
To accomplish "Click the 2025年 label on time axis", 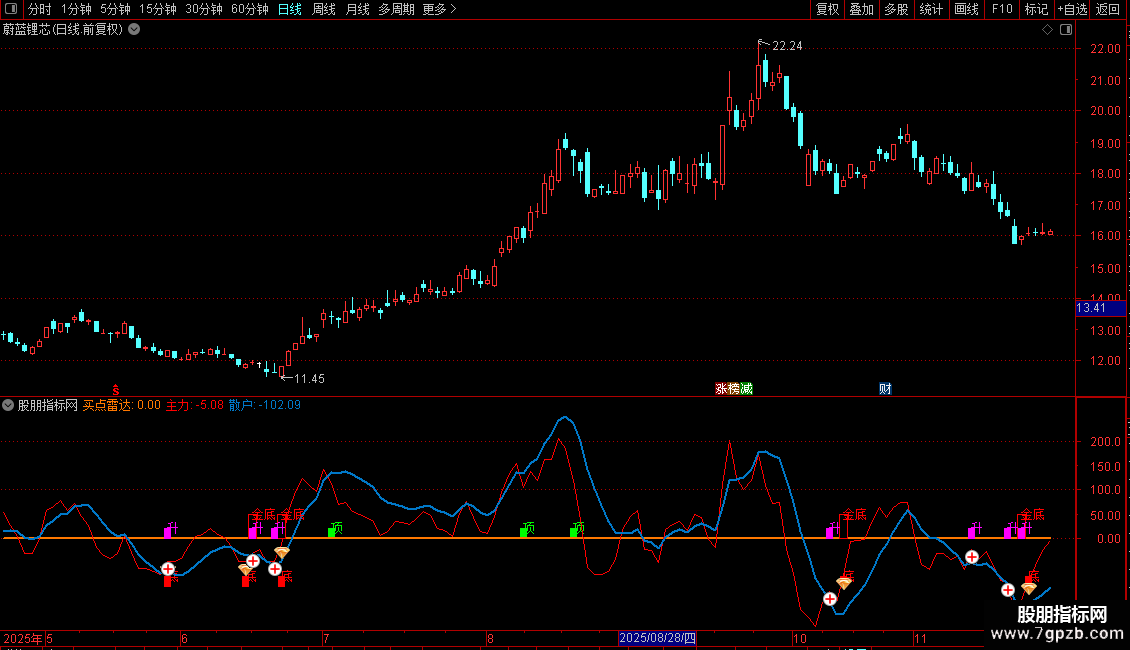I will tap(23, 638).
